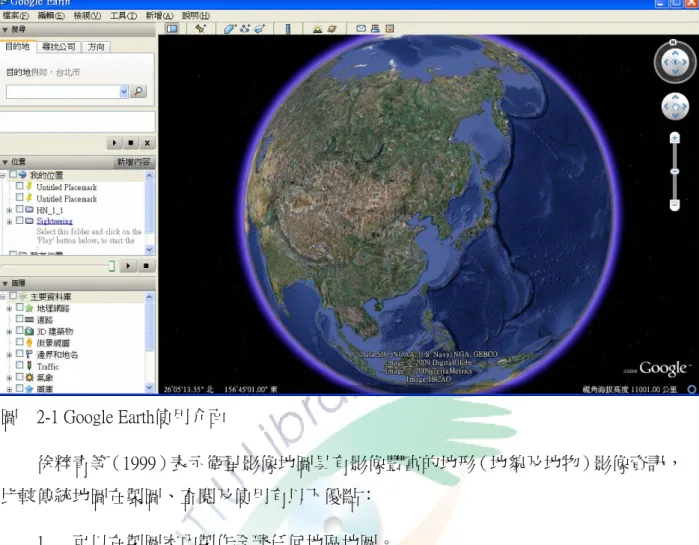Click the 目的地 search input field
The image size is (699, 545).
click(63, 92)
